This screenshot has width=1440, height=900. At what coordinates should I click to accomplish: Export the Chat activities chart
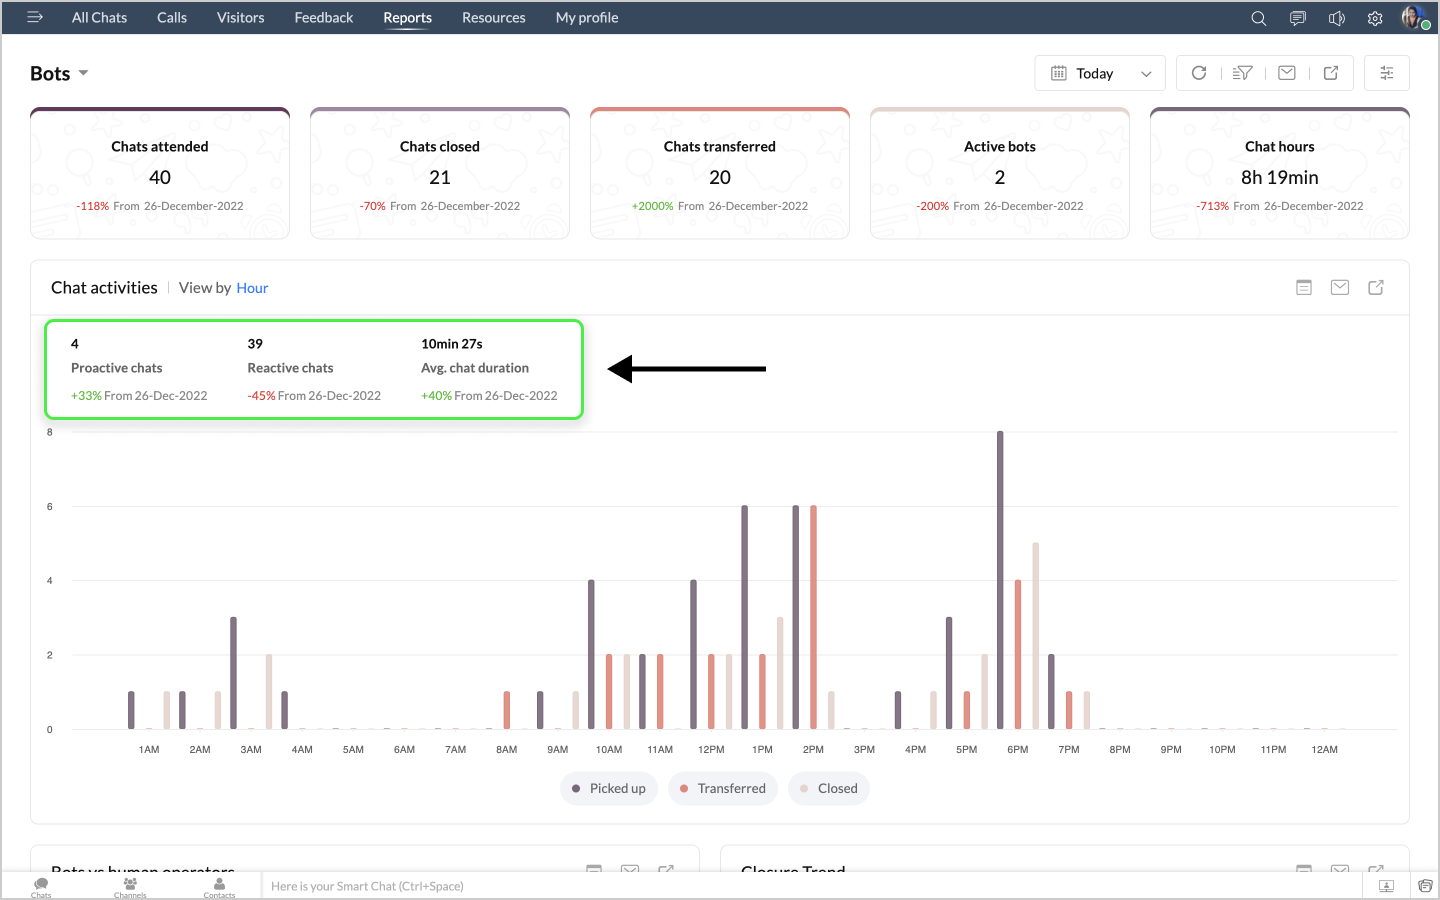click(x=1376, y=288)
